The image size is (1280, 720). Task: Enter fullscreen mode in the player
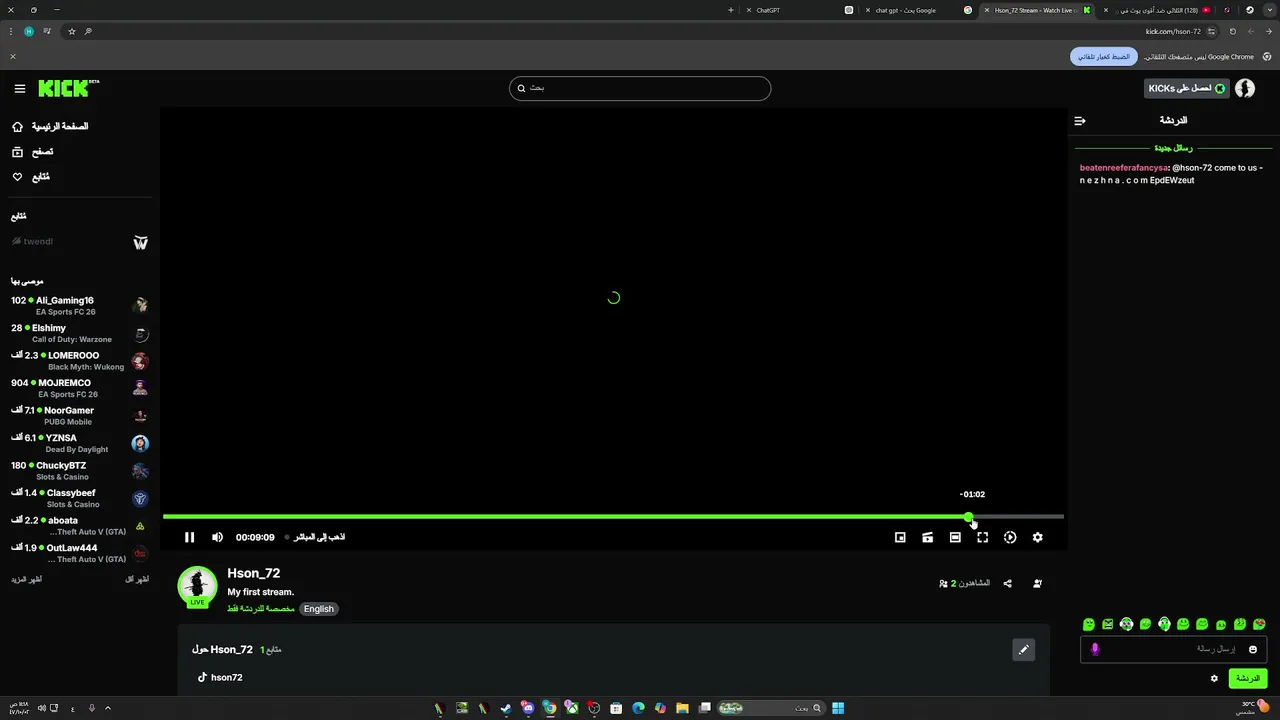coord(982,537)
